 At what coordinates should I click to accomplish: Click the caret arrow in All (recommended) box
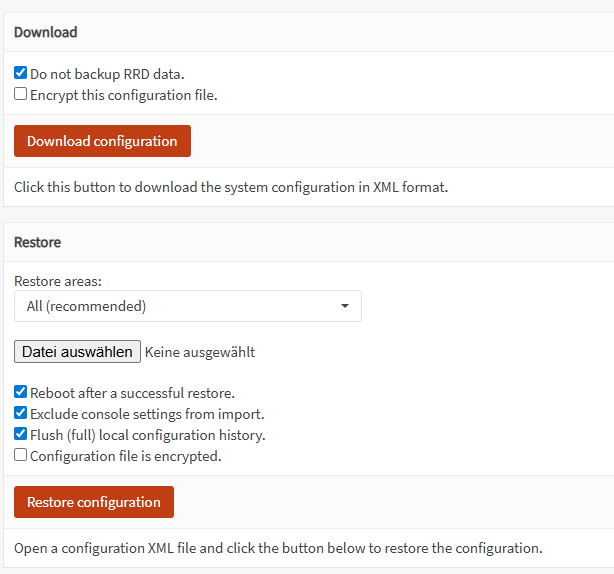tap(345, 306)
